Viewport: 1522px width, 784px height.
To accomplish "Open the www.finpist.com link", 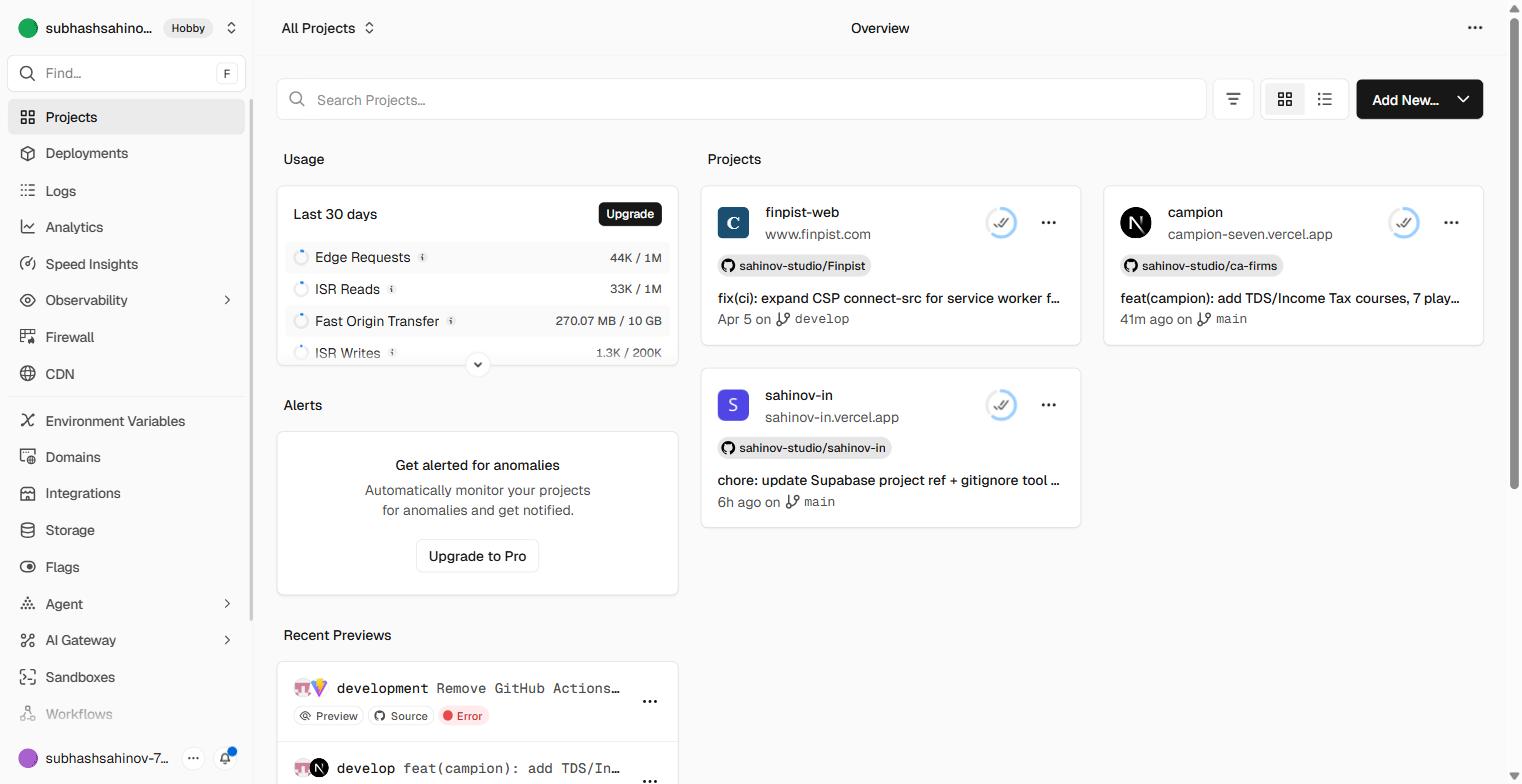I will [x=818, y=234].
